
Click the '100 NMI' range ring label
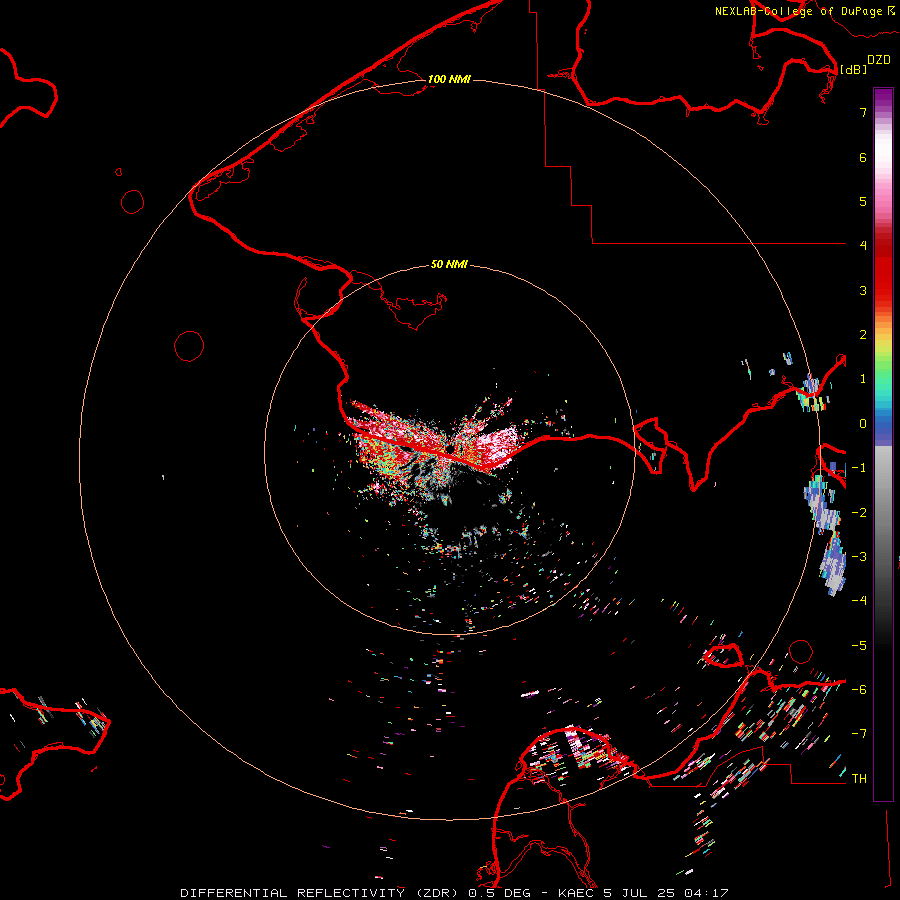click(449, 79)
